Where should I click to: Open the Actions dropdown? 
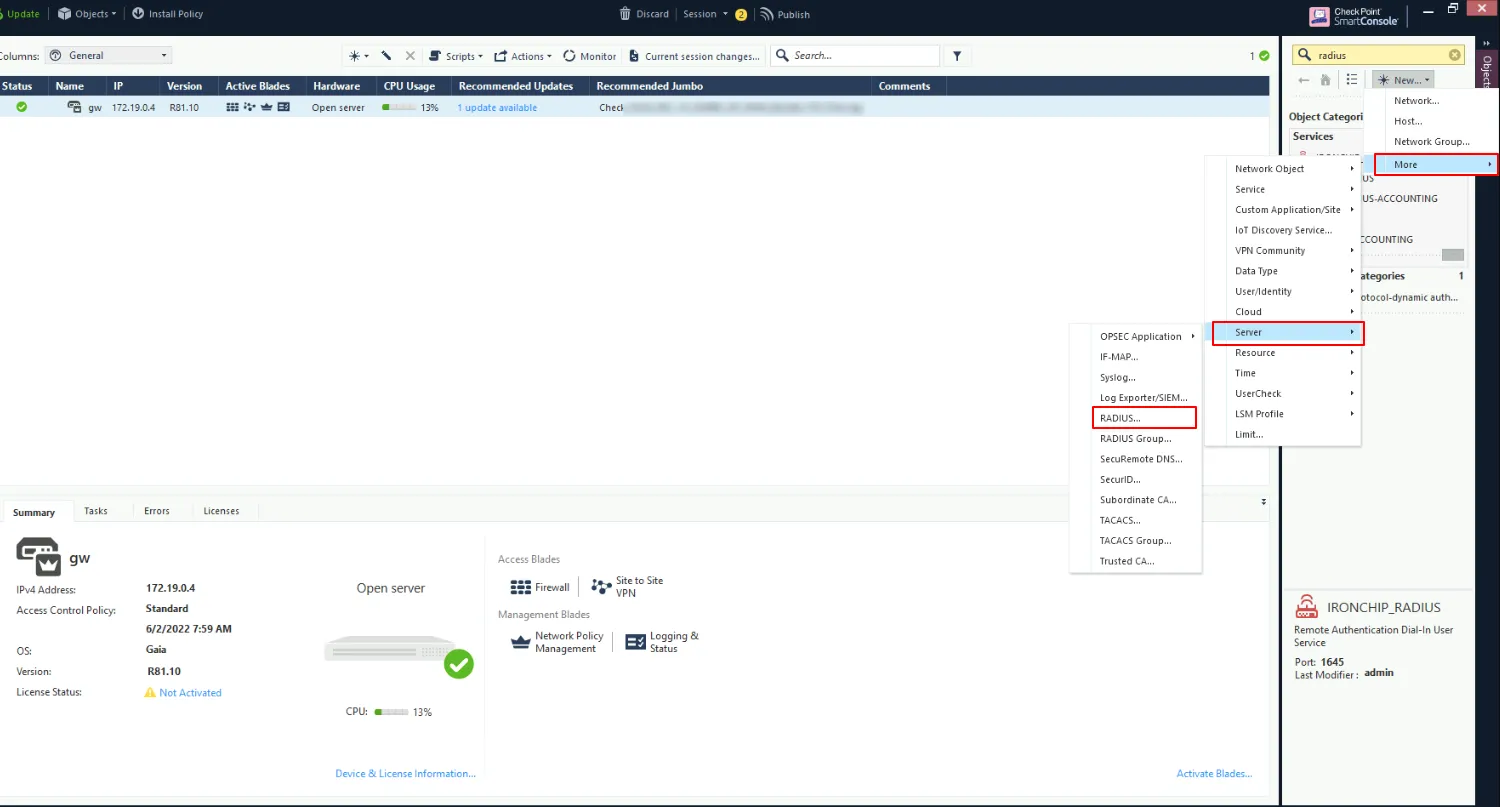[523, 56]
